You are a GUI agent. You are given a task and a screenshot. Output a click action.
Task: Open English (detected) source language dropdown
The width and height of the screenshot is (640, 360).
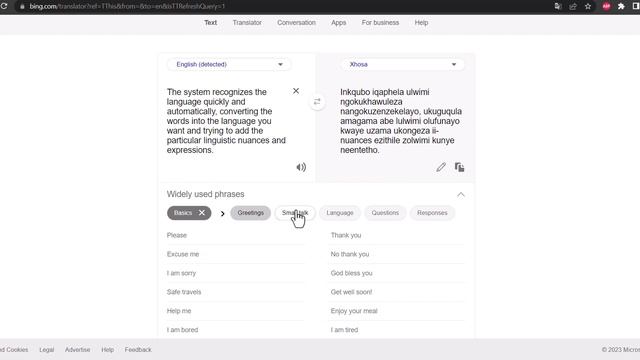click(229, 64)
